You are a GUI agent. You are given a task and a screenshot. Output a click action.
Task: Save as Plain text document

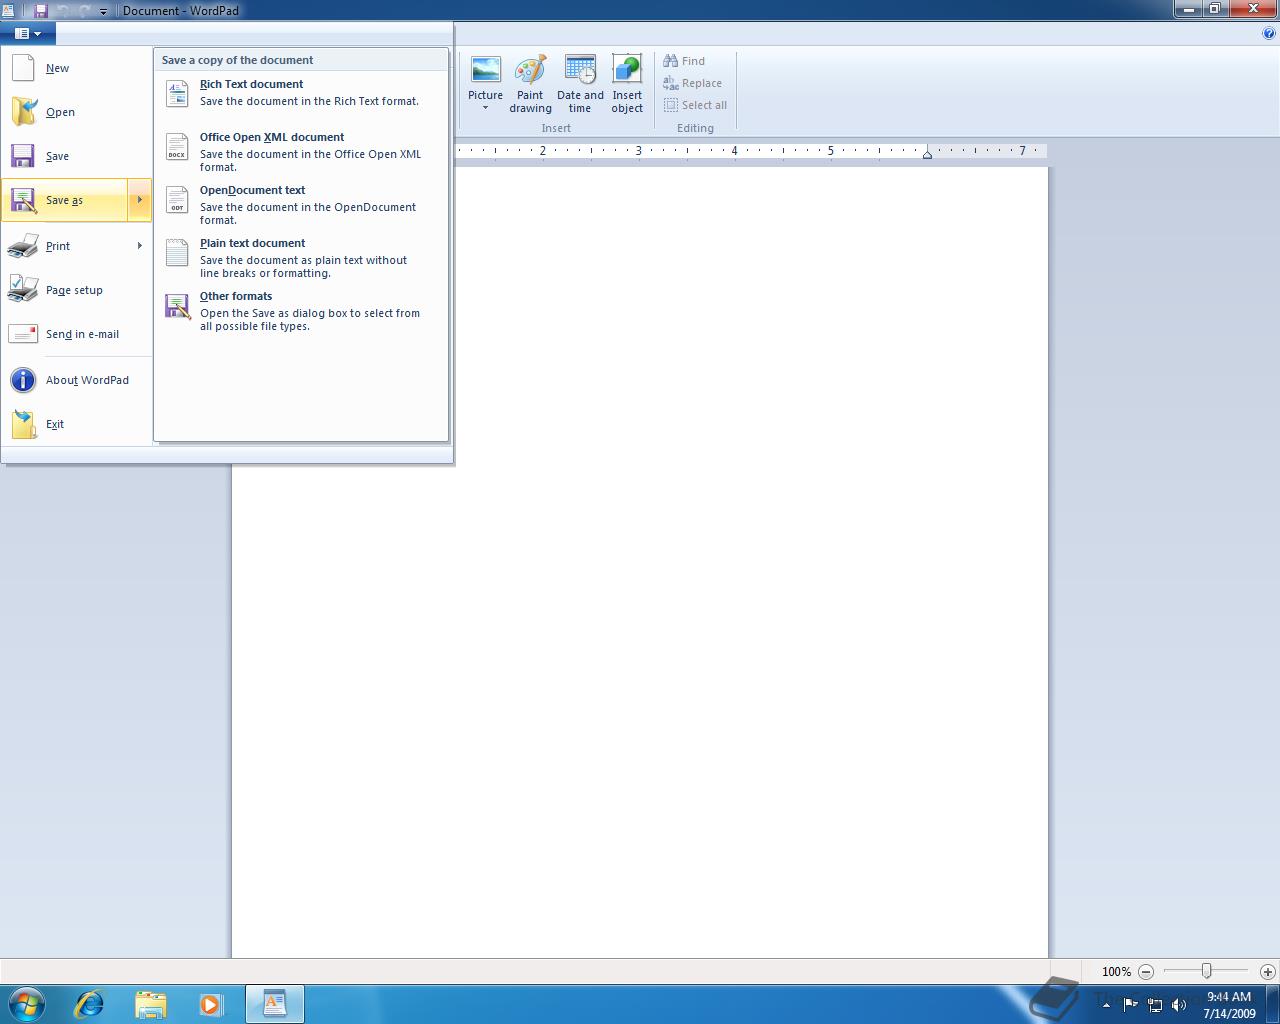click(300, 257)
